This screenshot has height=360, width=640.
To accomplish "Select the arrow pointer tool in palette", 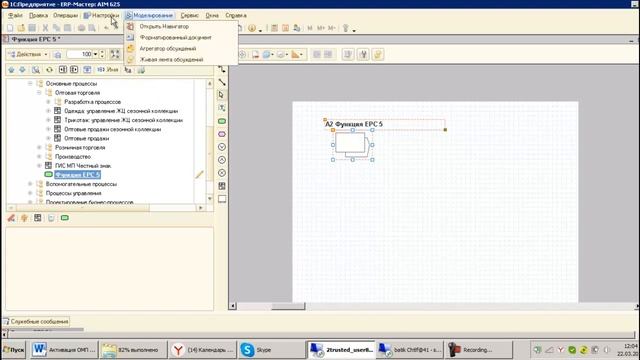I will pos(222,95).
